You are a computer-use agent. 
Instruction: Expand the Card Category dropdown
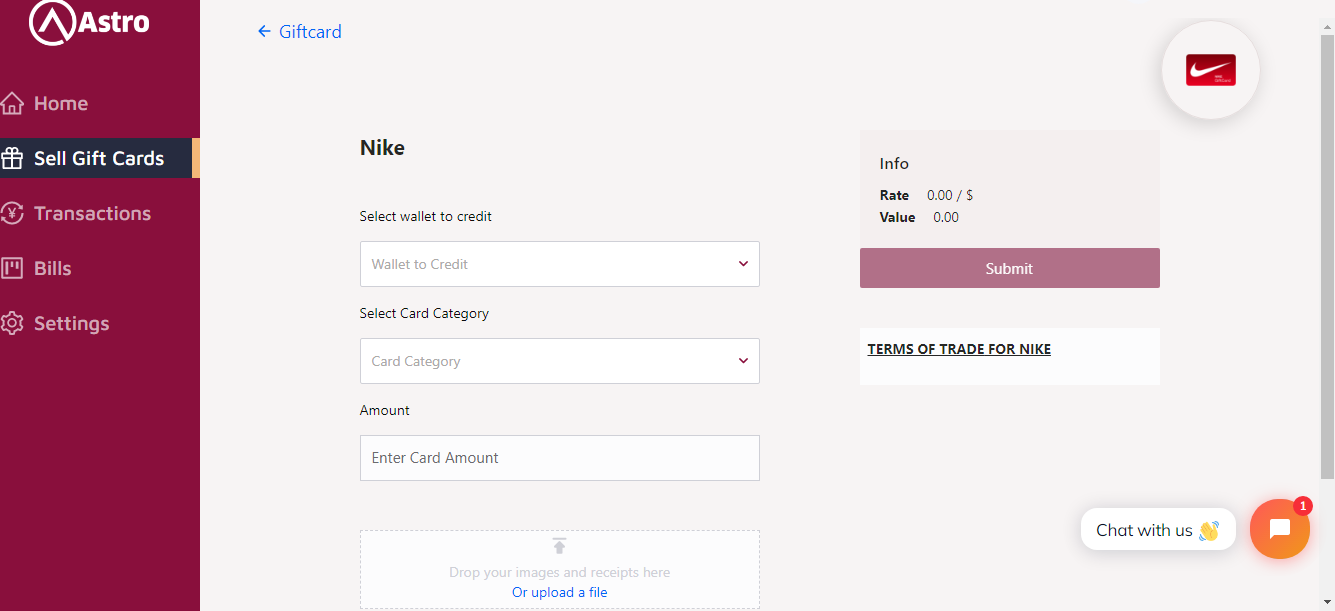559,361
